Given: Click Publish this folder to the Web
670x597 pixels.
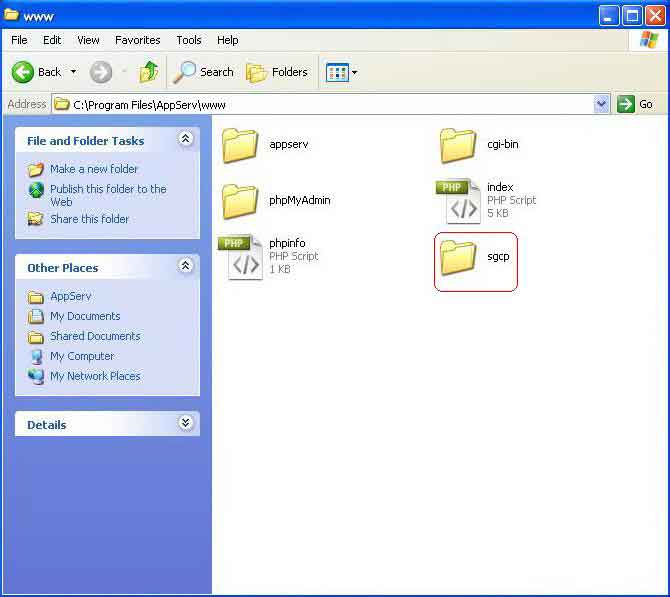Looking at the screenshot, I should [x=108, y=195].
